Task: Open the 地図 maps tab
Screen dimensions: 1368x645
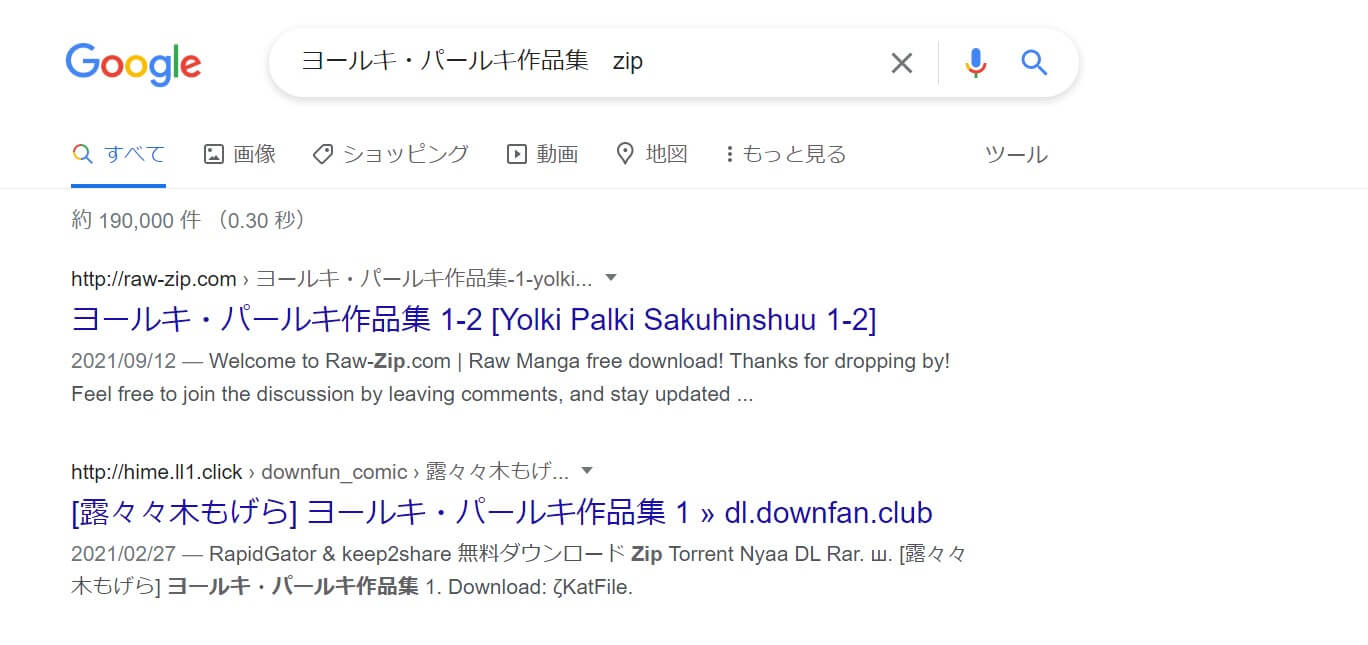Action: tap(652, 154)
